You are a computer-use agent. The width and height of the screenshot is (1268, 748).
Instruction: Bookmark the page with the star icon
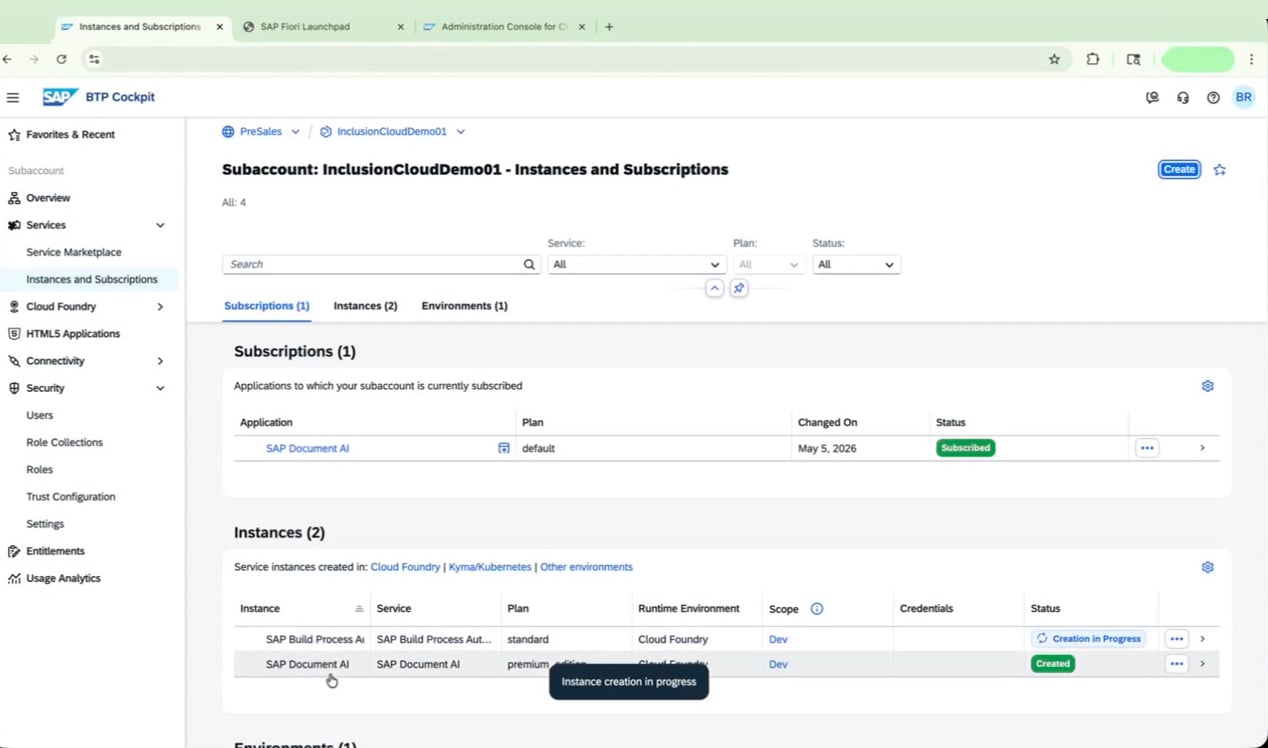[1054, 59]
